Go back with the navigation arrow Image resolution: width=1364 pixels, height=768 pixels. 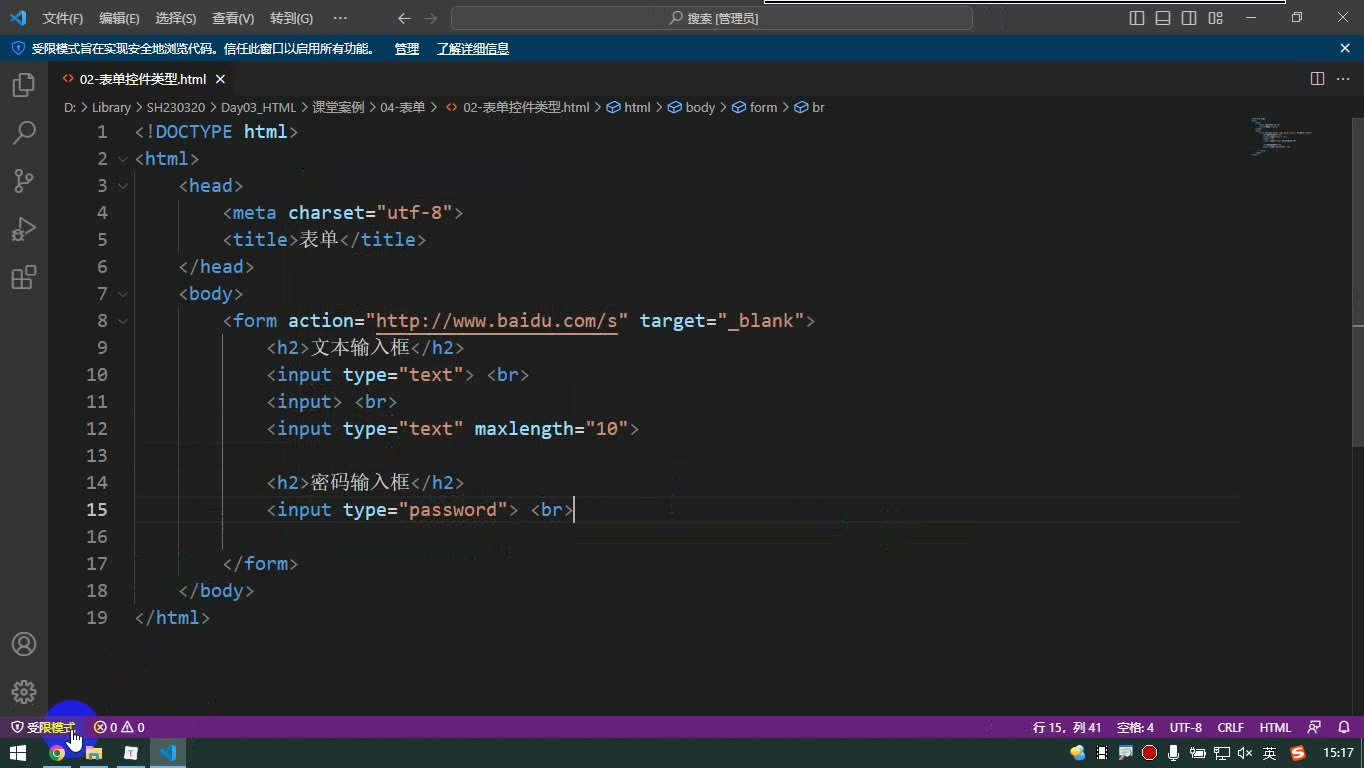coord(404,18)
